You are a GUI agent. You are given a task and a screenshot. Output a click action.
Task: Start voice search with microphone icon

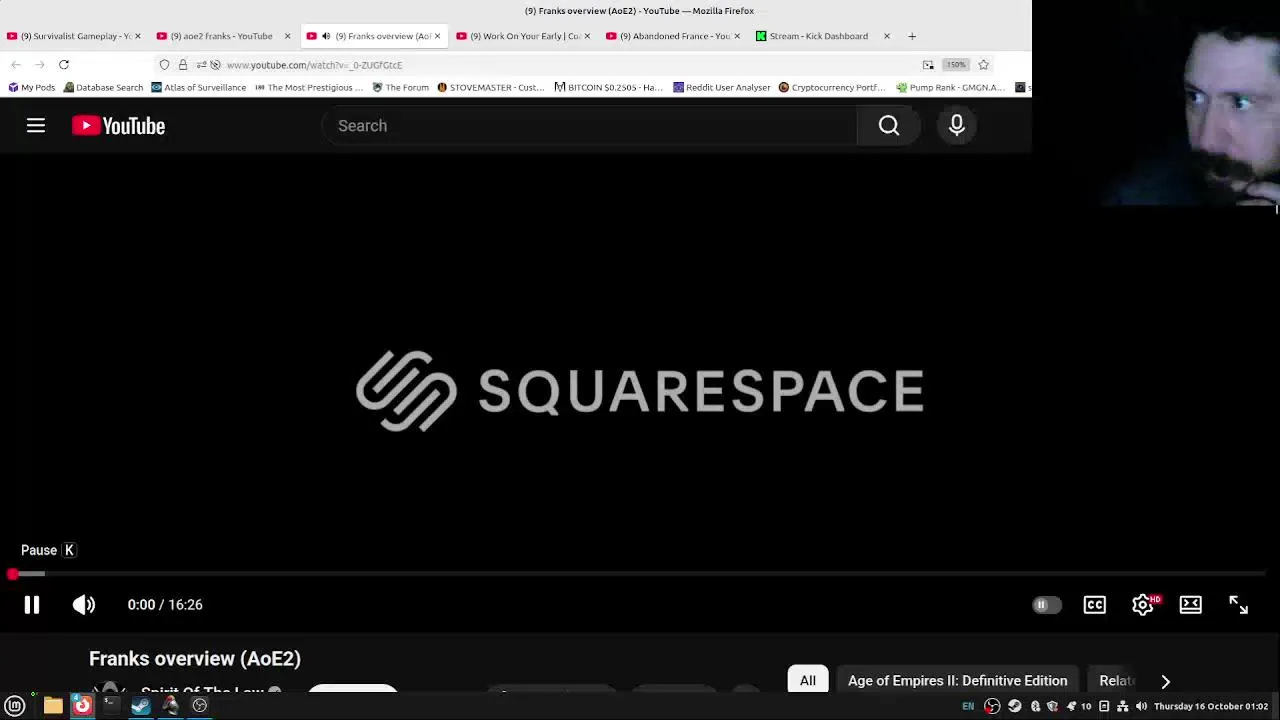pos(957,125)
